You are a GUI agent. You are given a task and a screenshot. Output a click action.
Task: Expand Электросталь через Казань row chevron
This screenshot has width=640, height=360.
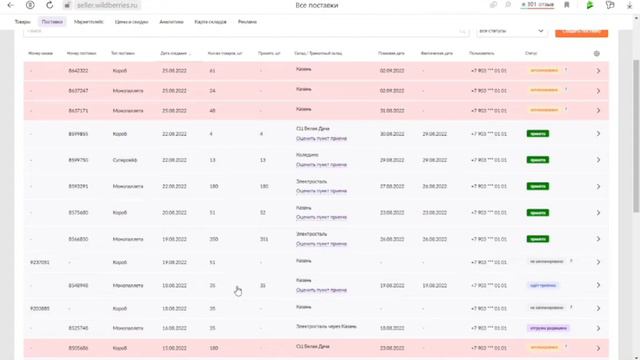click(x=598, y=328)
